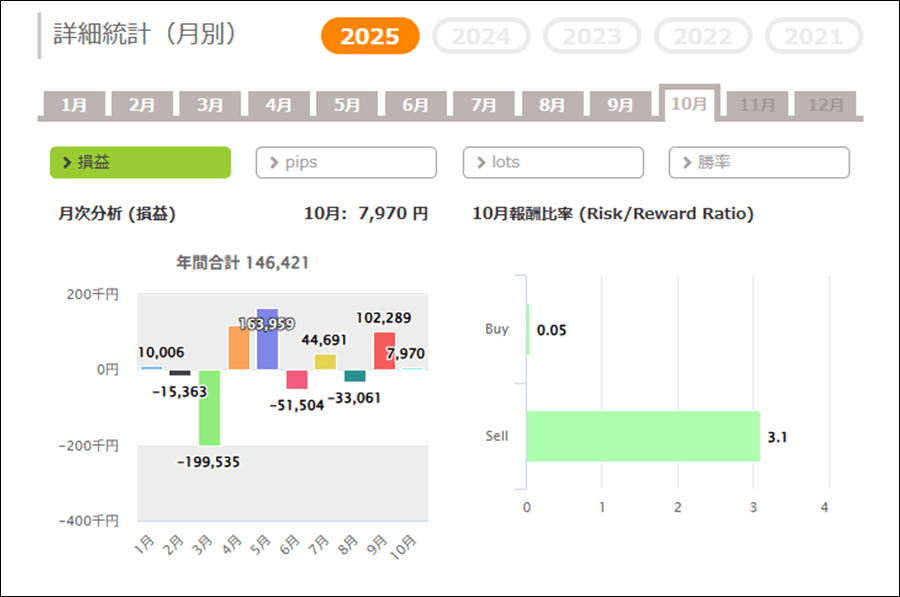Choose the 2021 year pill

(x=813, y=37)
